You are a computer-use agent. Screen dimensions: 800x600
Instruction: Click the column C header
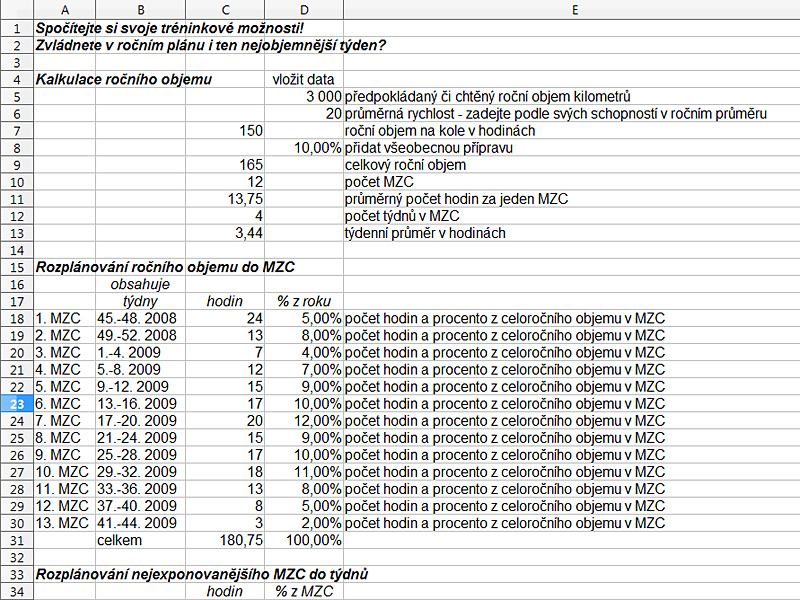tap(225, 9)
